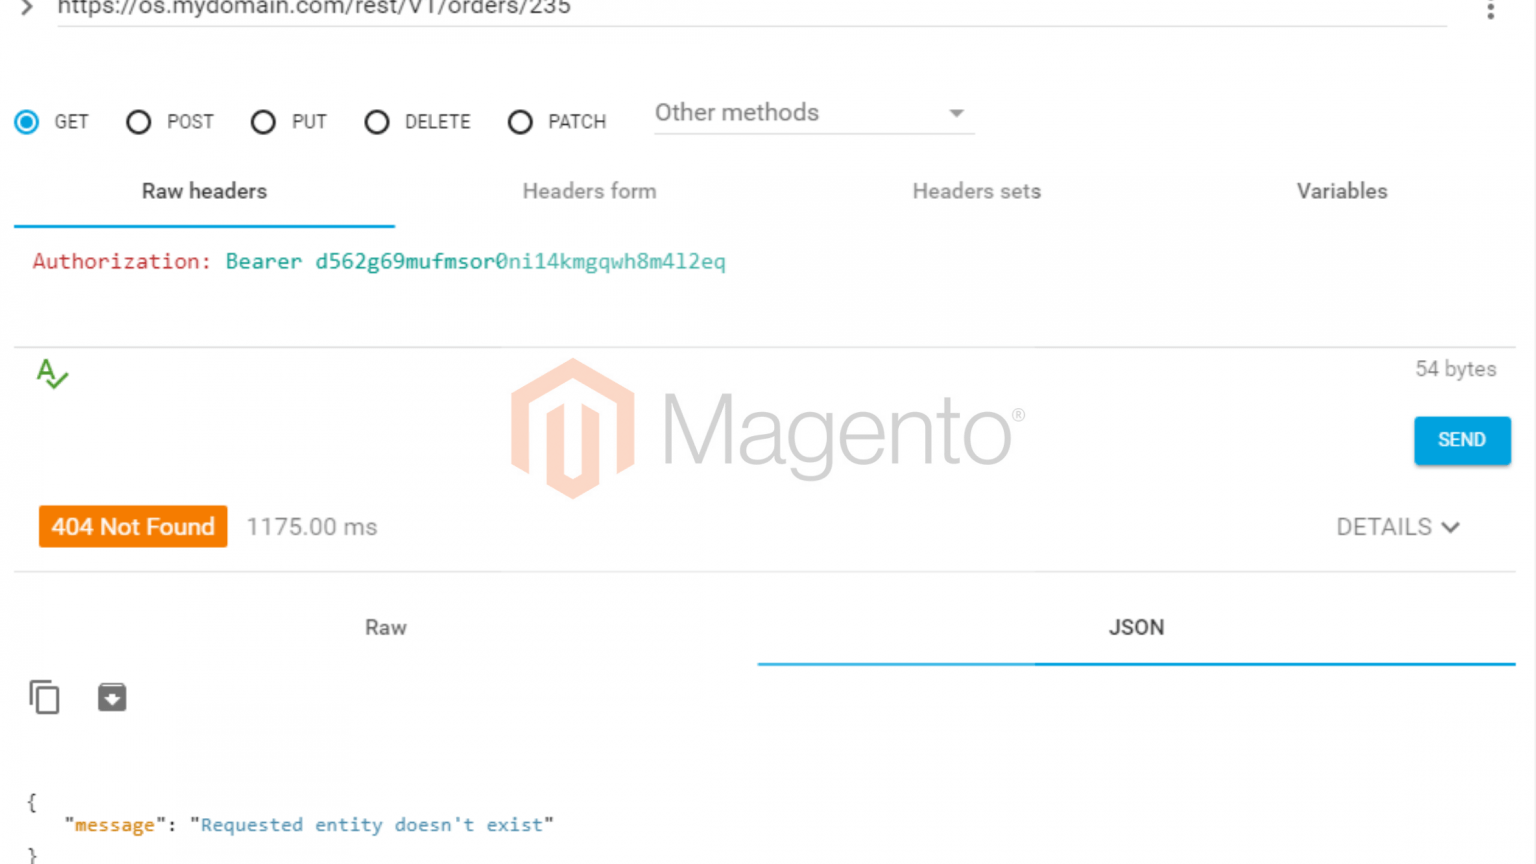Select the GET method radio button

(x=27, y=122)
